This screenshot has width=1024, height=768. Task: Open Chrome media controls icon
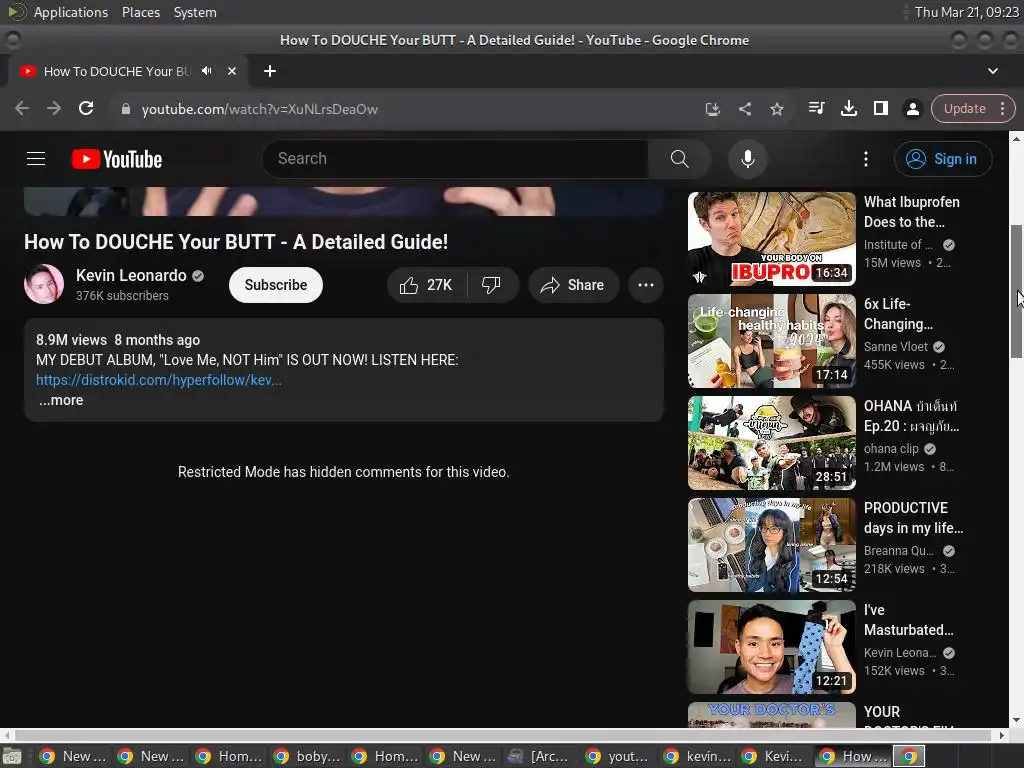[816, 108]
